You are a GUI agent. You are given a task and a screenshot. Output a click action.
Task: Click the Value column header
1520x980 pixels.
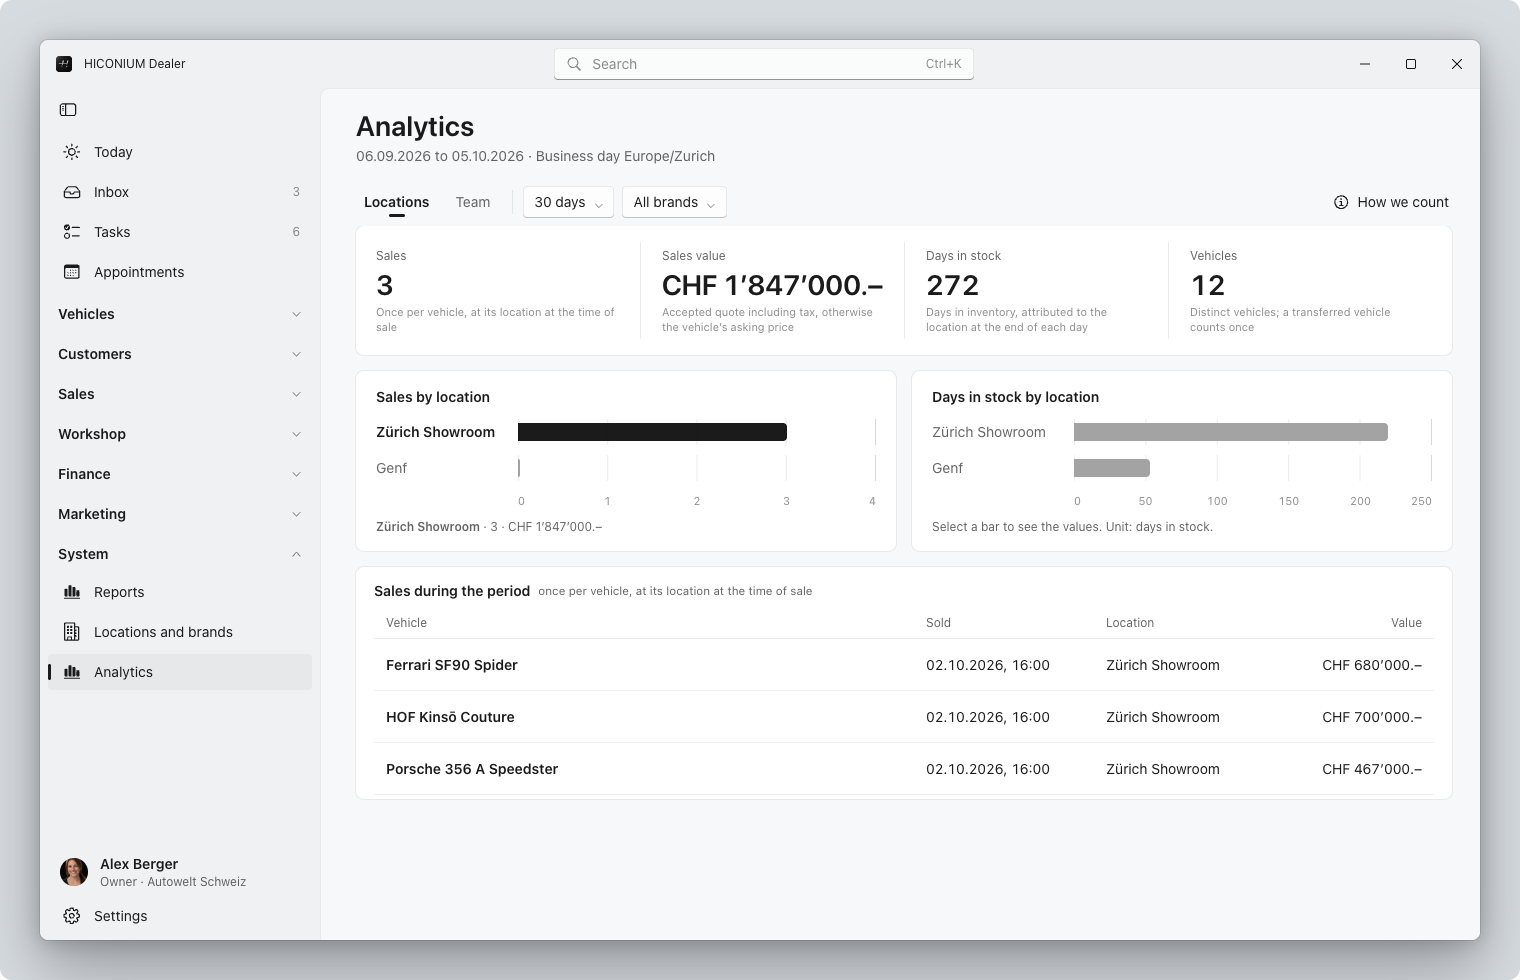pyautogui.click(x=1406, y=623)
